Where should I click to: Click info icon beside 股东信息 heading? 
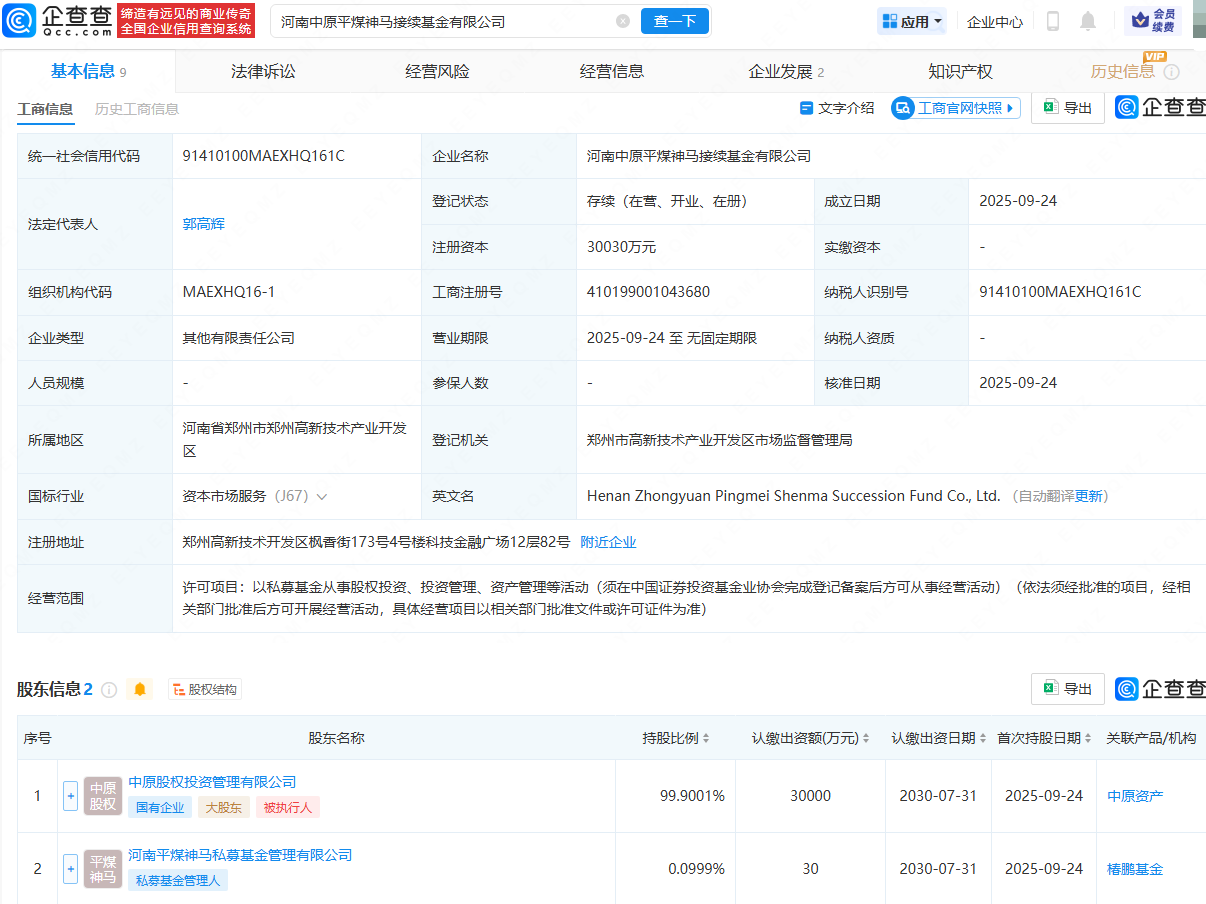(x=109, y=690)
